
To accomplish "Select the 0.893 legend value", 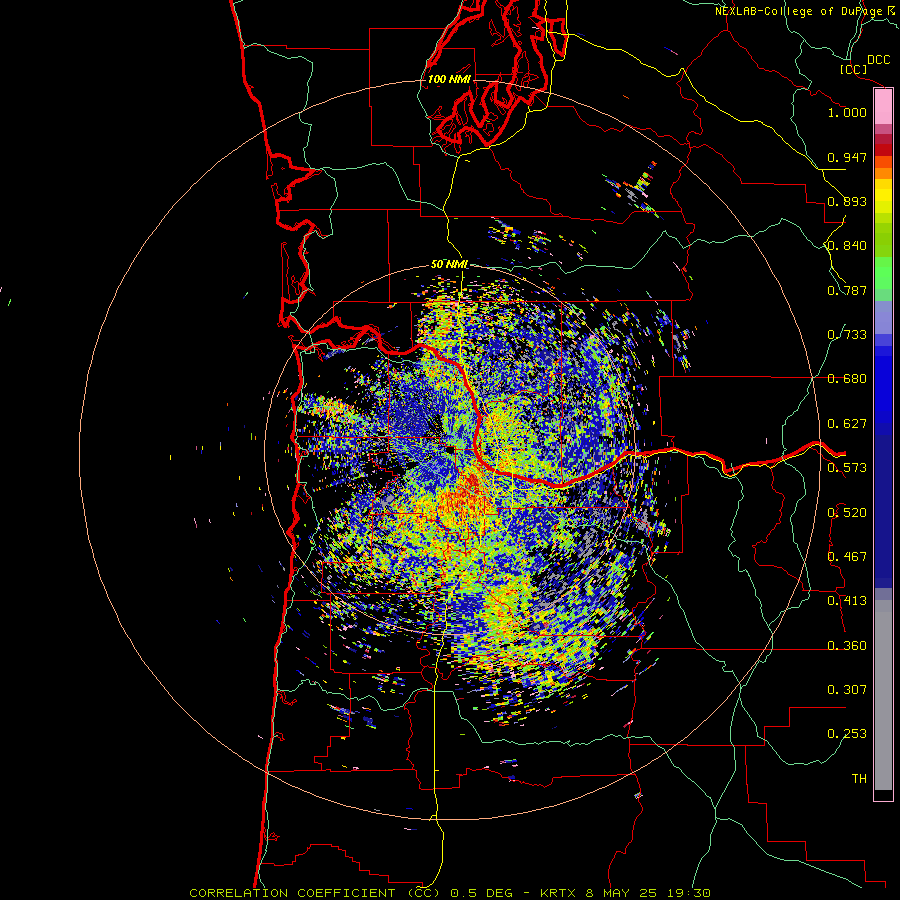I will (x=847, y=201).
